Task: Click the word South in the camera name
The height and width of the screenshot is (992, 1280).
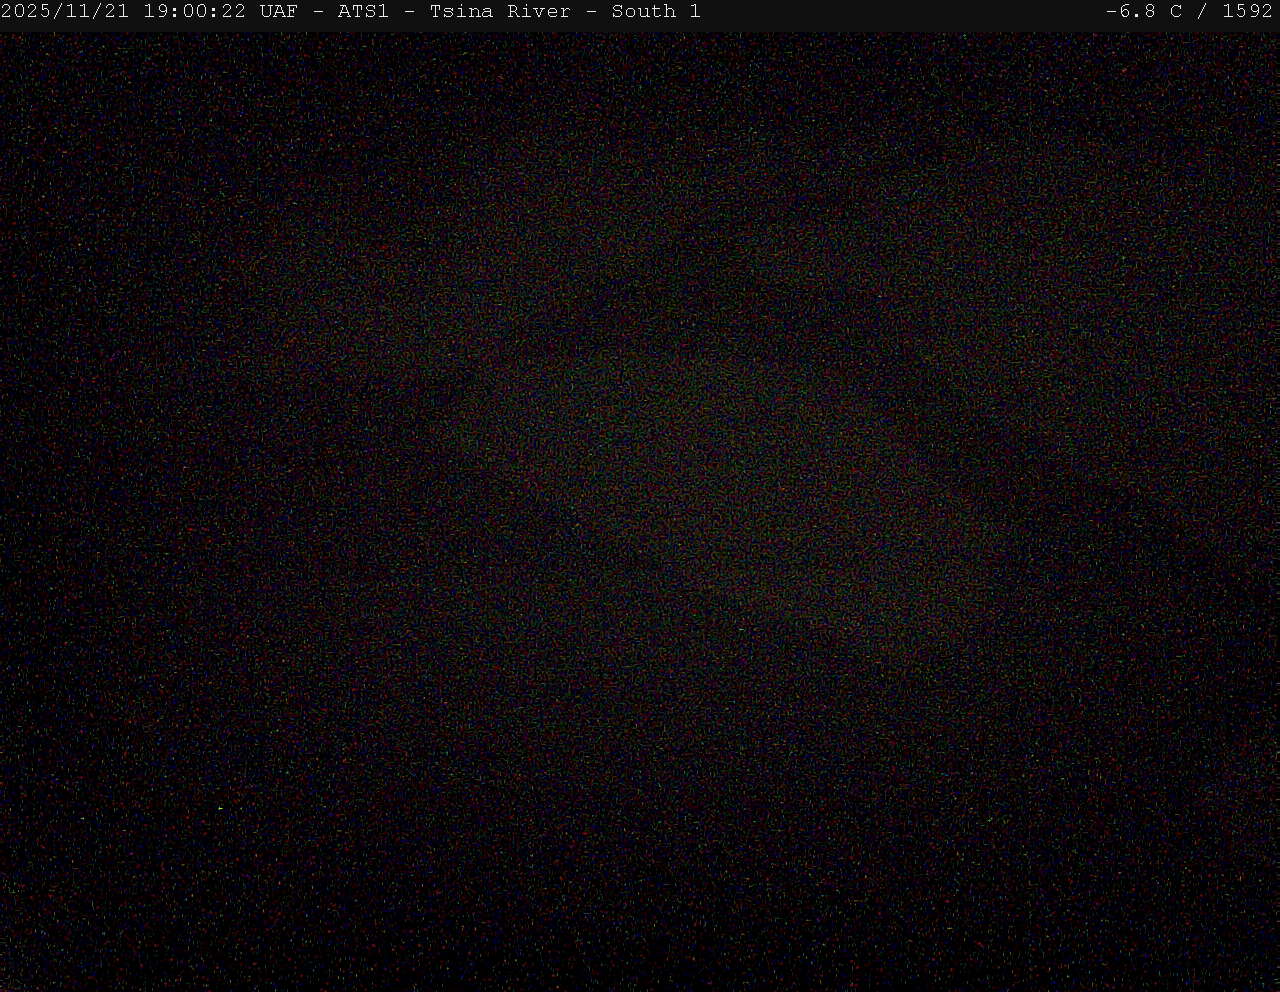Action: (x=643, y=12)
